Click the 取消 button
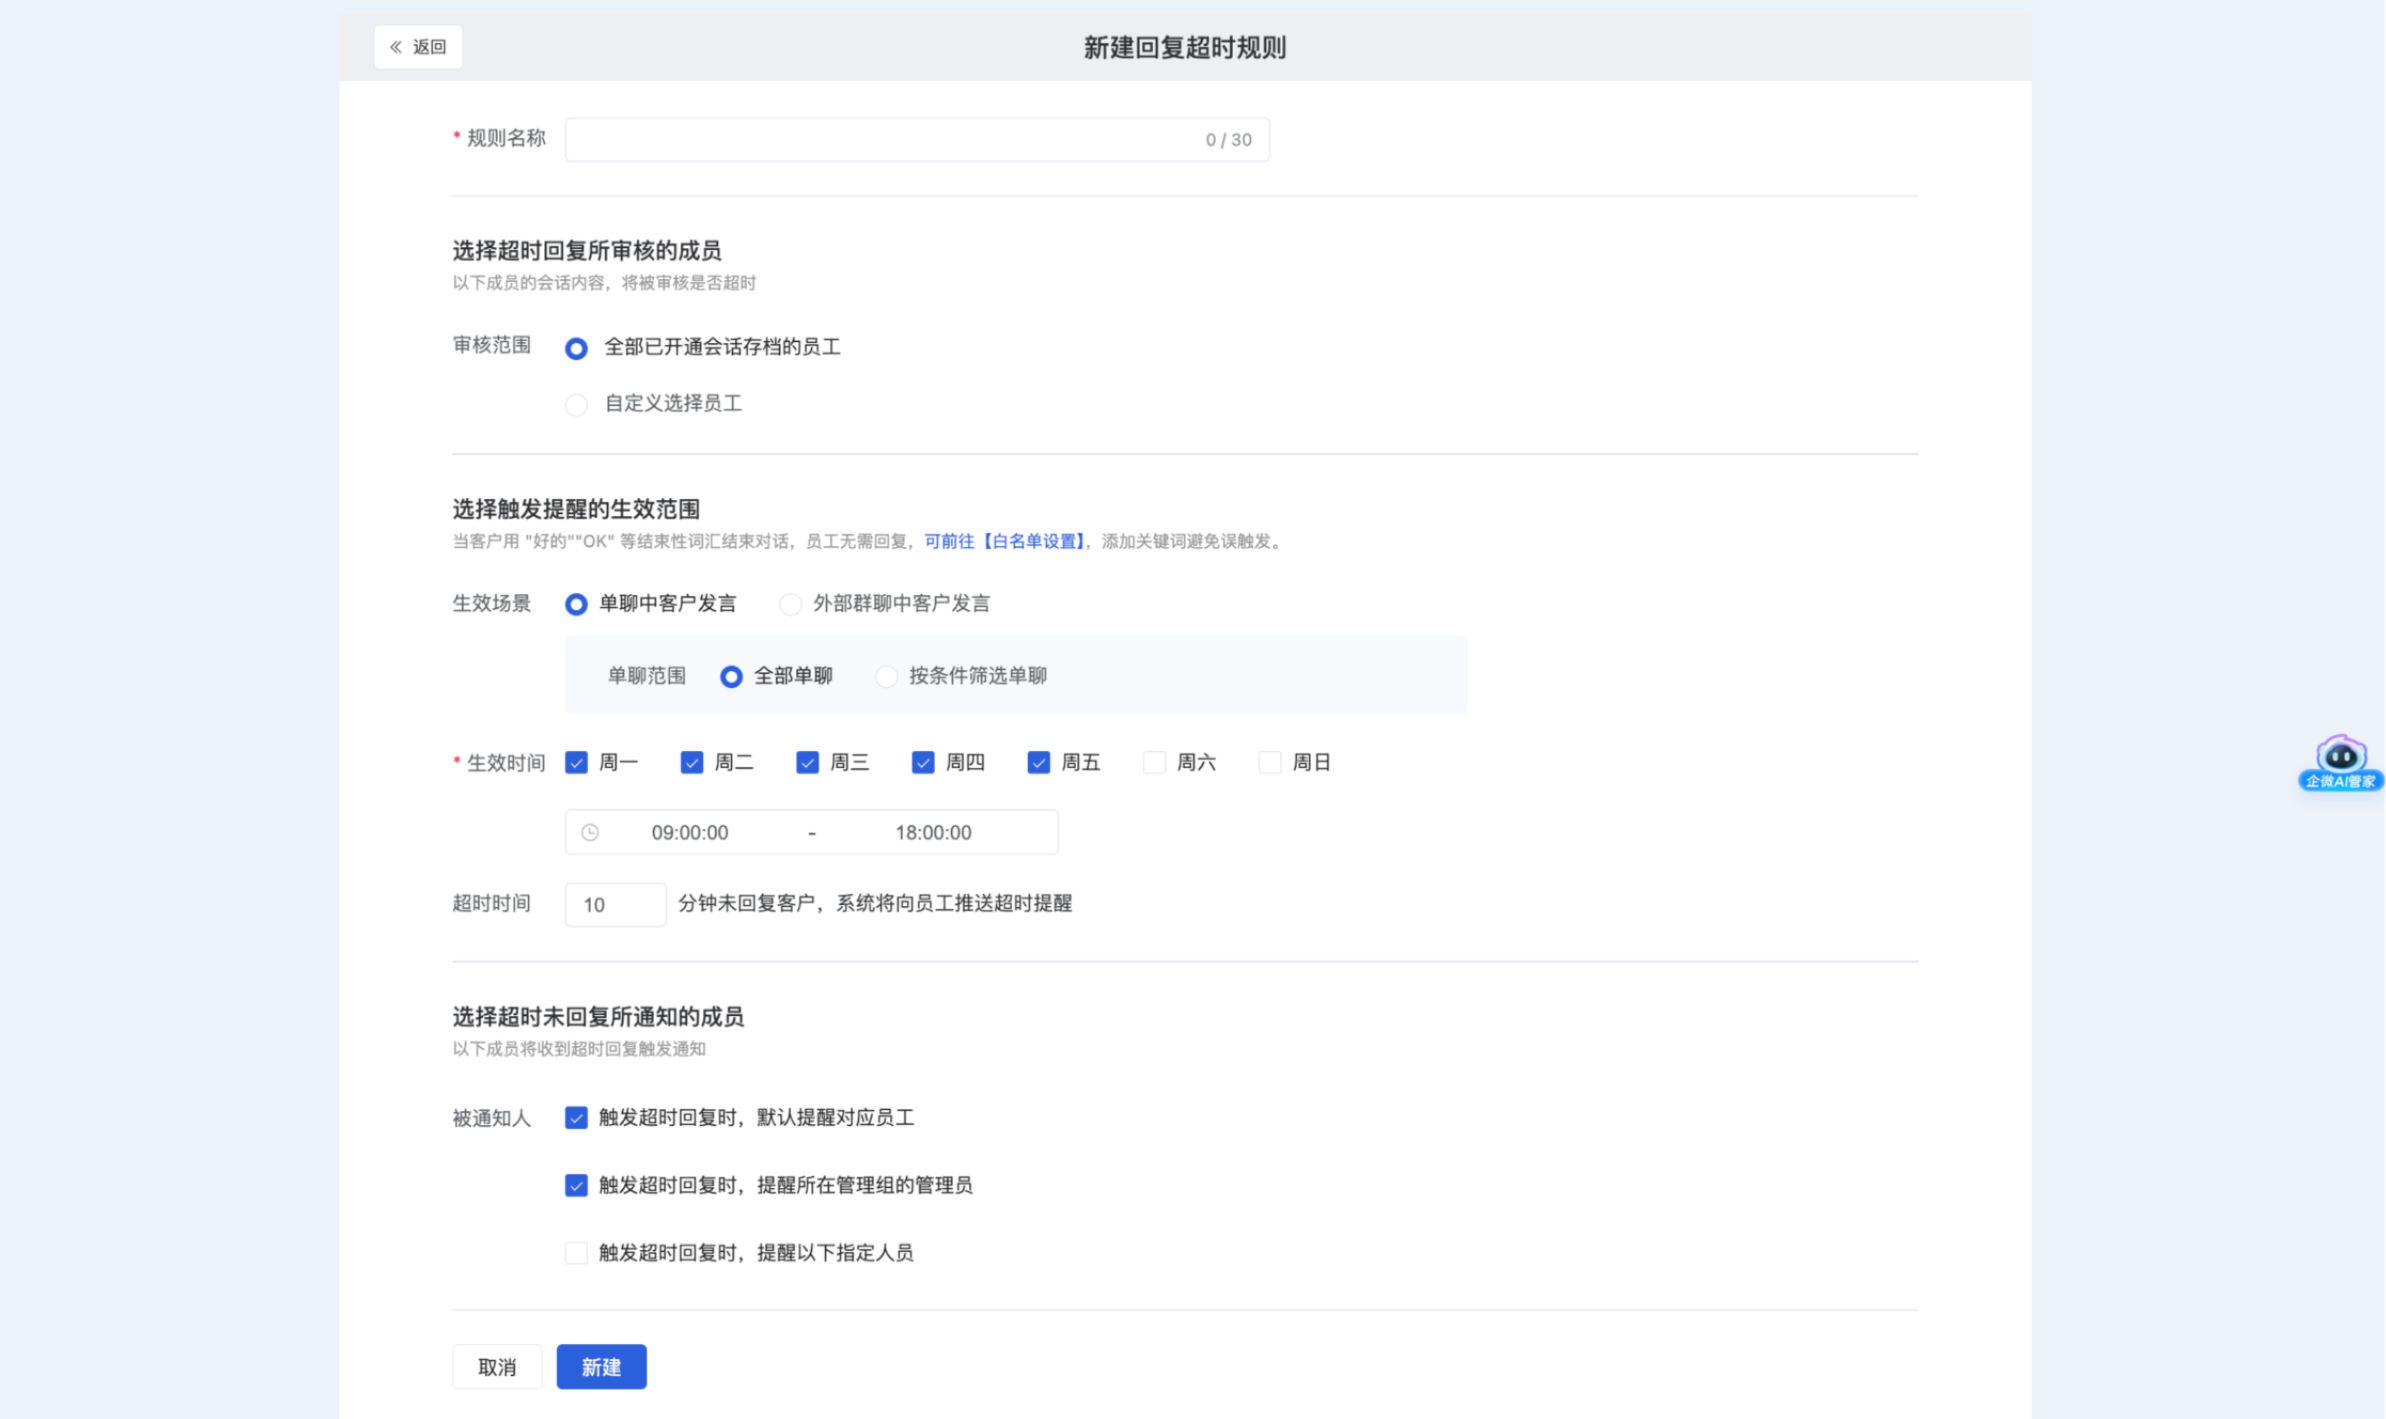Screen dimensions: 2386x1419 pos(497,1367)
